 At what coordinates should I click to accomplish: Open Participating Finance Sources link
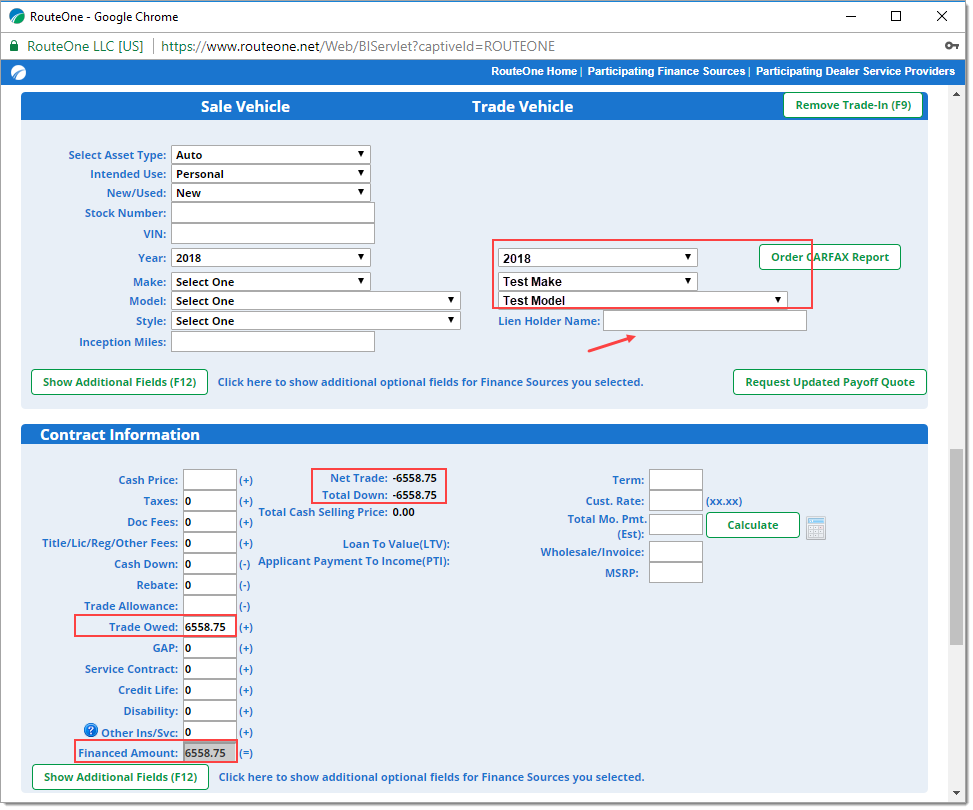pos(666,71)
